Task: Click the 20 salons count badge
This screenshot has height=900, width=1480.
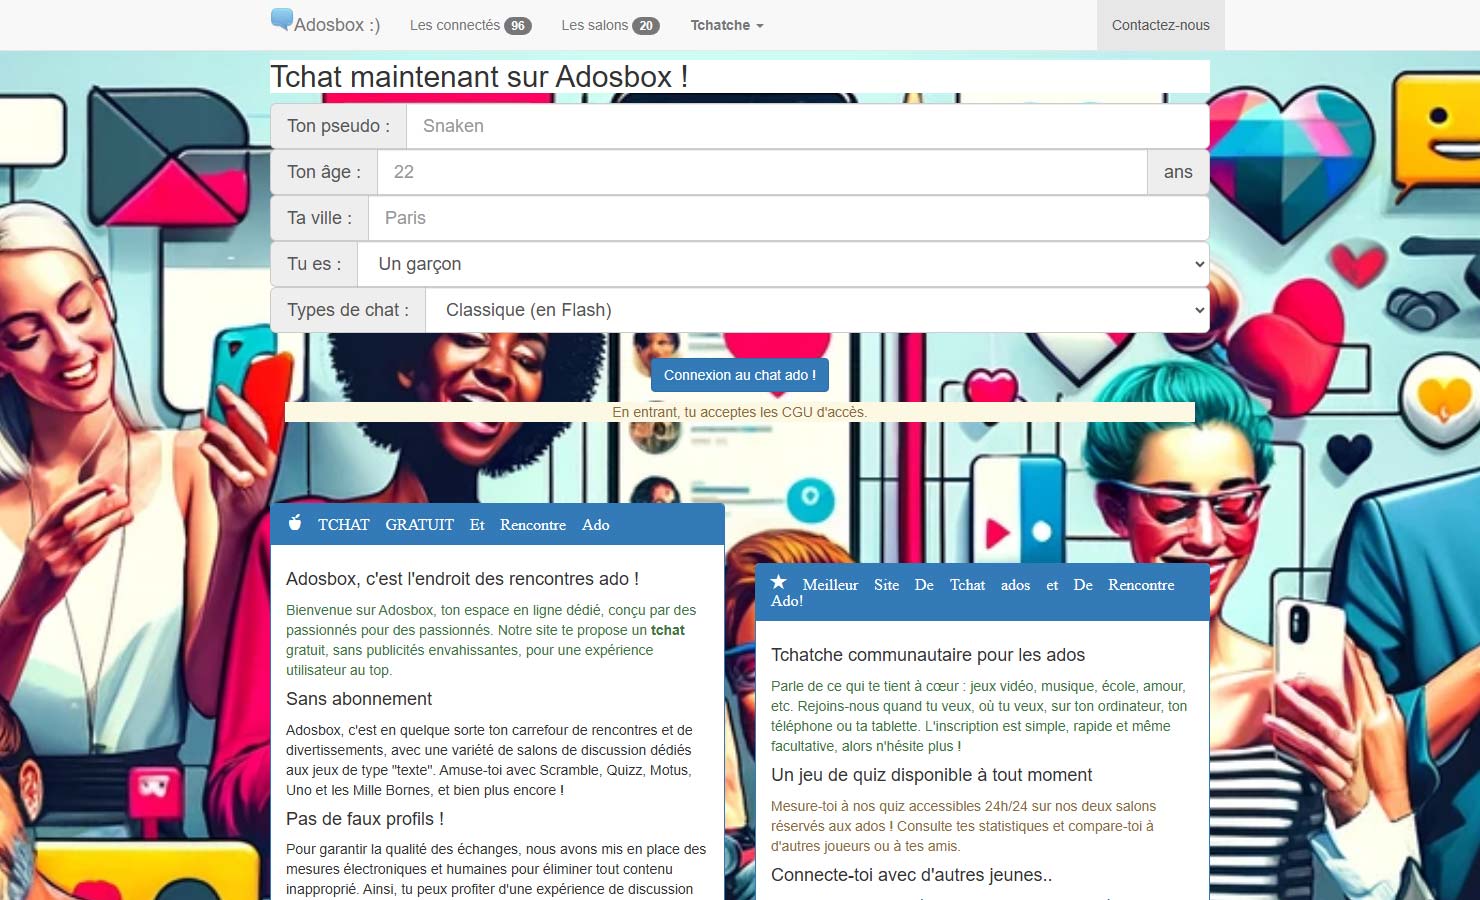Action: (x=646, y=26)
